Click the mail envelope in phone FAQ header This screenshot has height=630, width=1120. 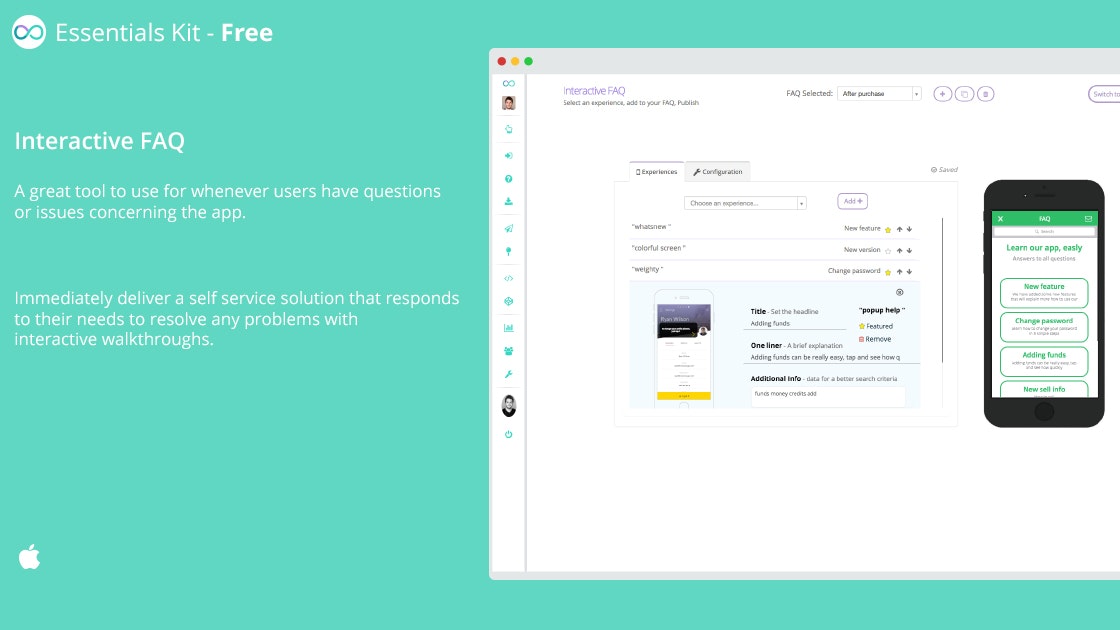tap(1089, 219)
